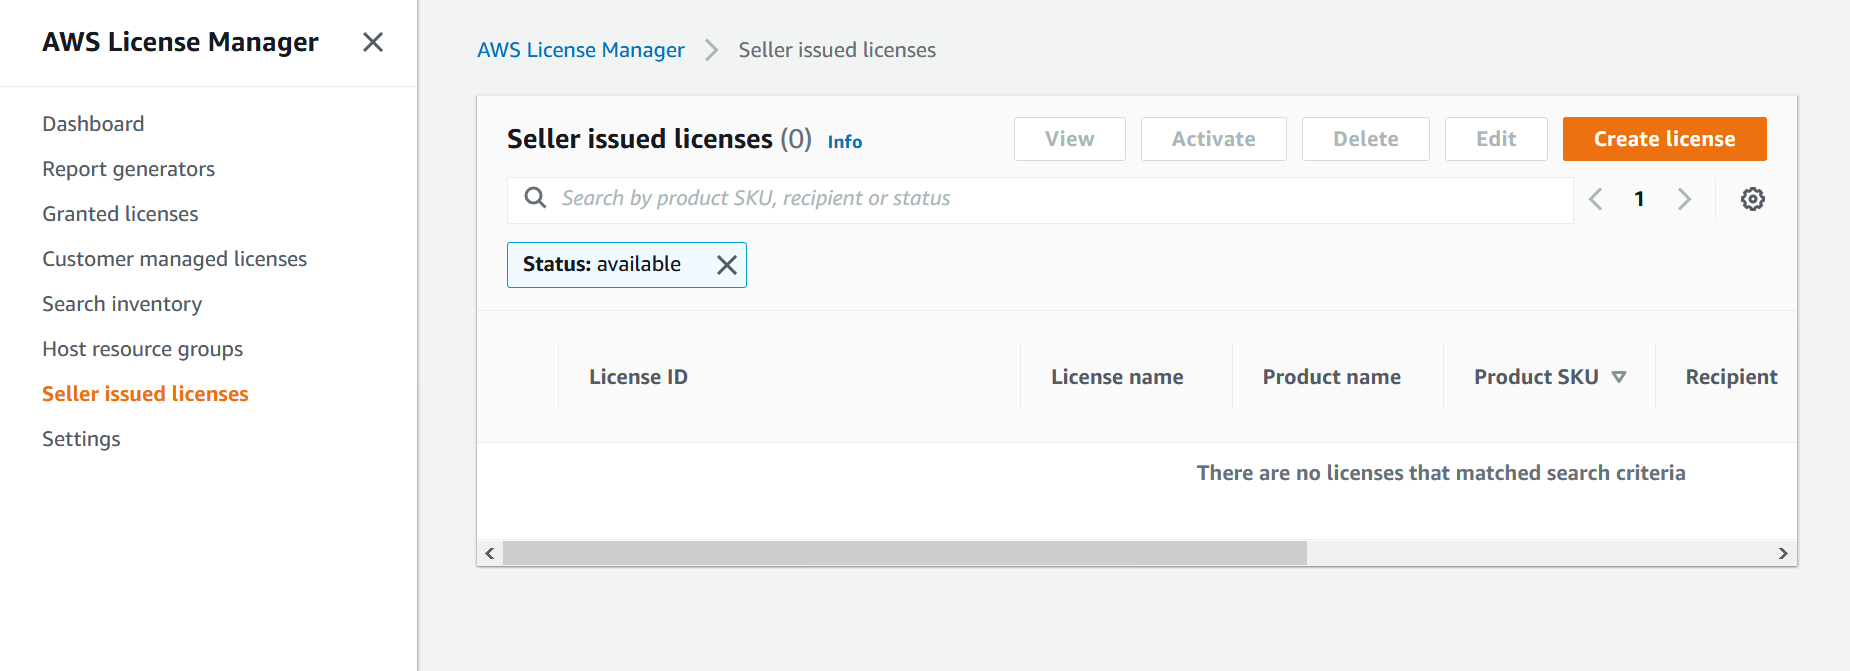
Task: Click Recipient column header
Action: pyautogui.click(x=1731, y=377)
